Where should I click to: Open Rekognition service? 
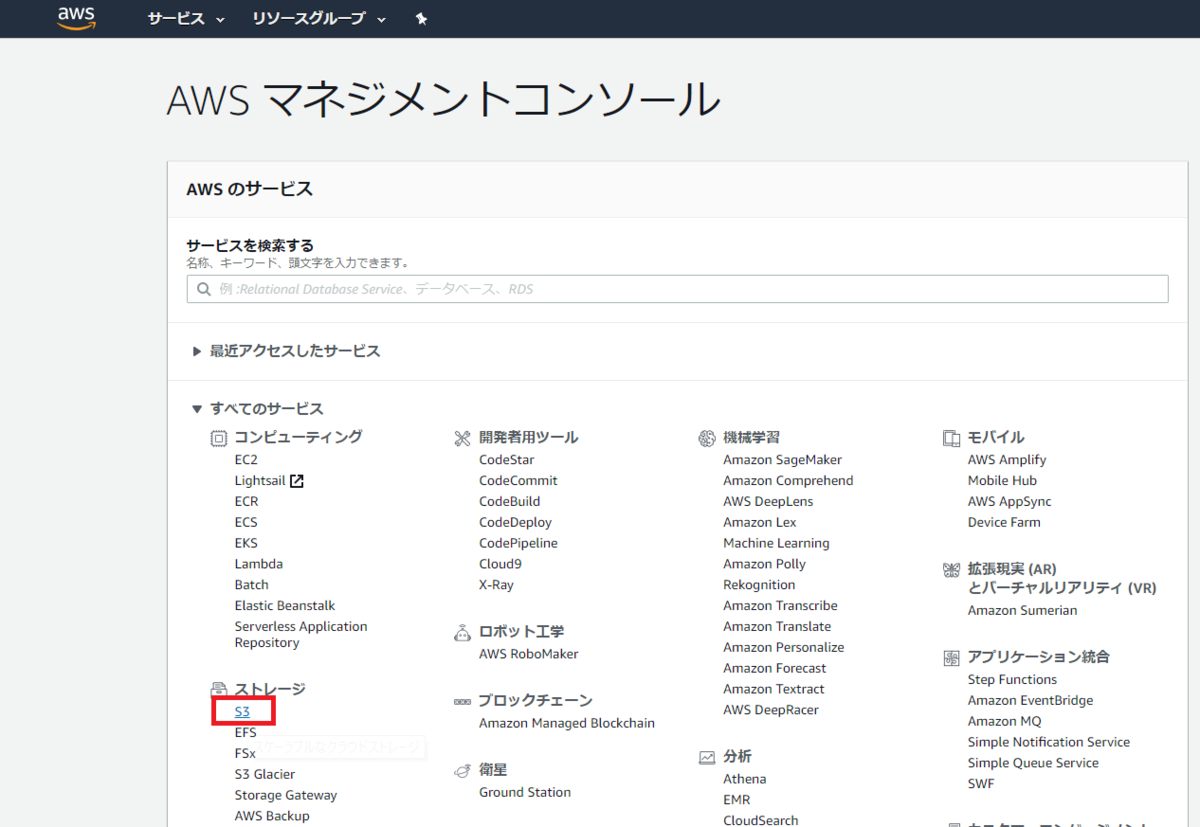pos(759,585)
